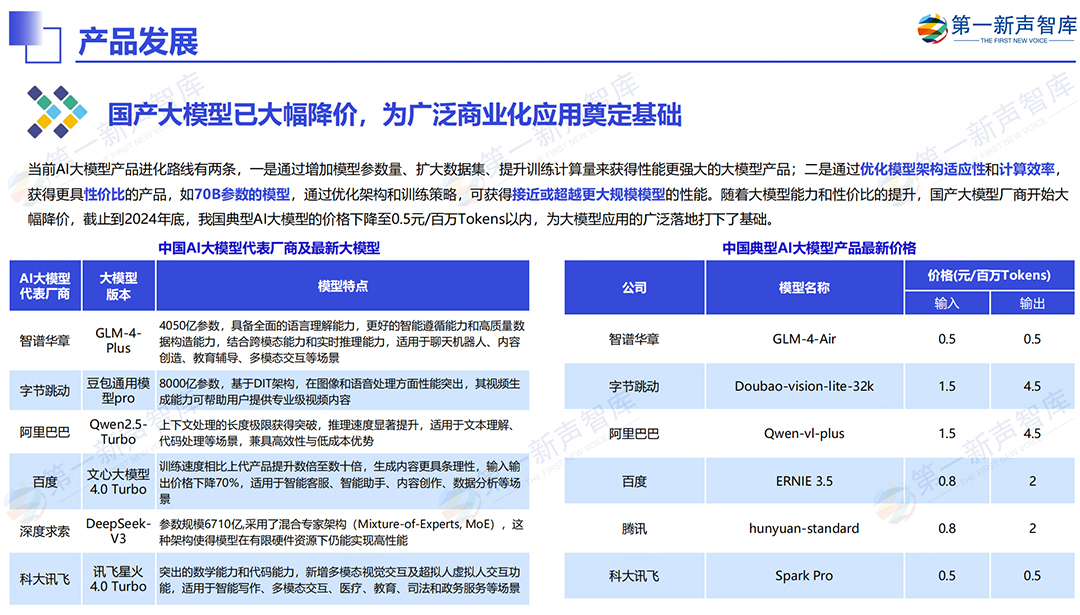Select the 智谱华章 row in the left table
Image resolution: width=1080 pixels, height=615 pixels.
(43, 340)
